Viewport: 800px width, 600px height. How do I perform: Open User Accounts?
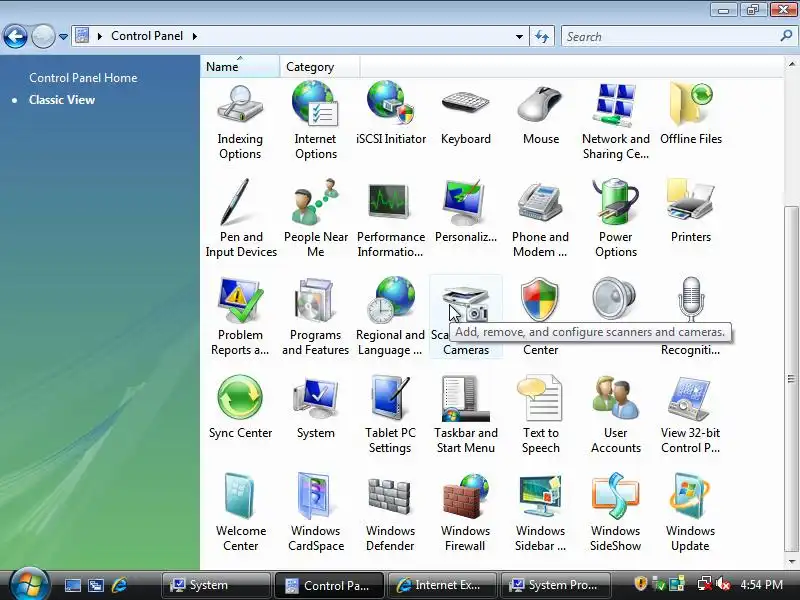coord(616,415)
